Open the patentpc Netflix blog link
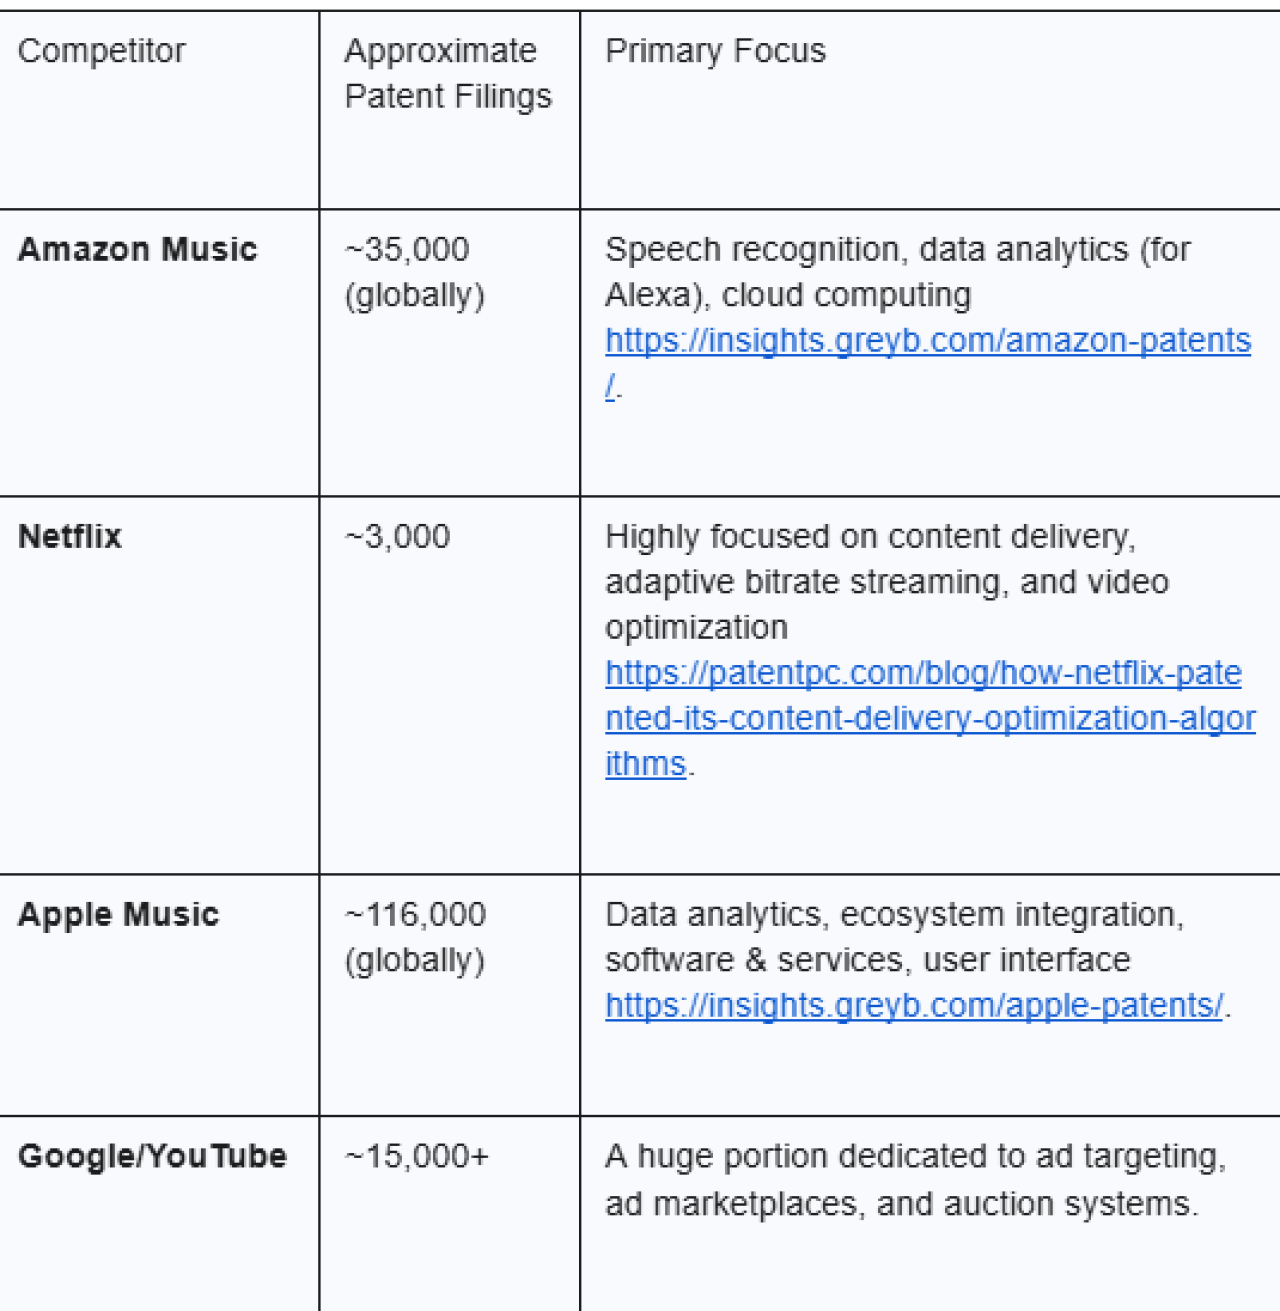The height and width of the screenshot is (1311, 1280). tap(922, 674)
